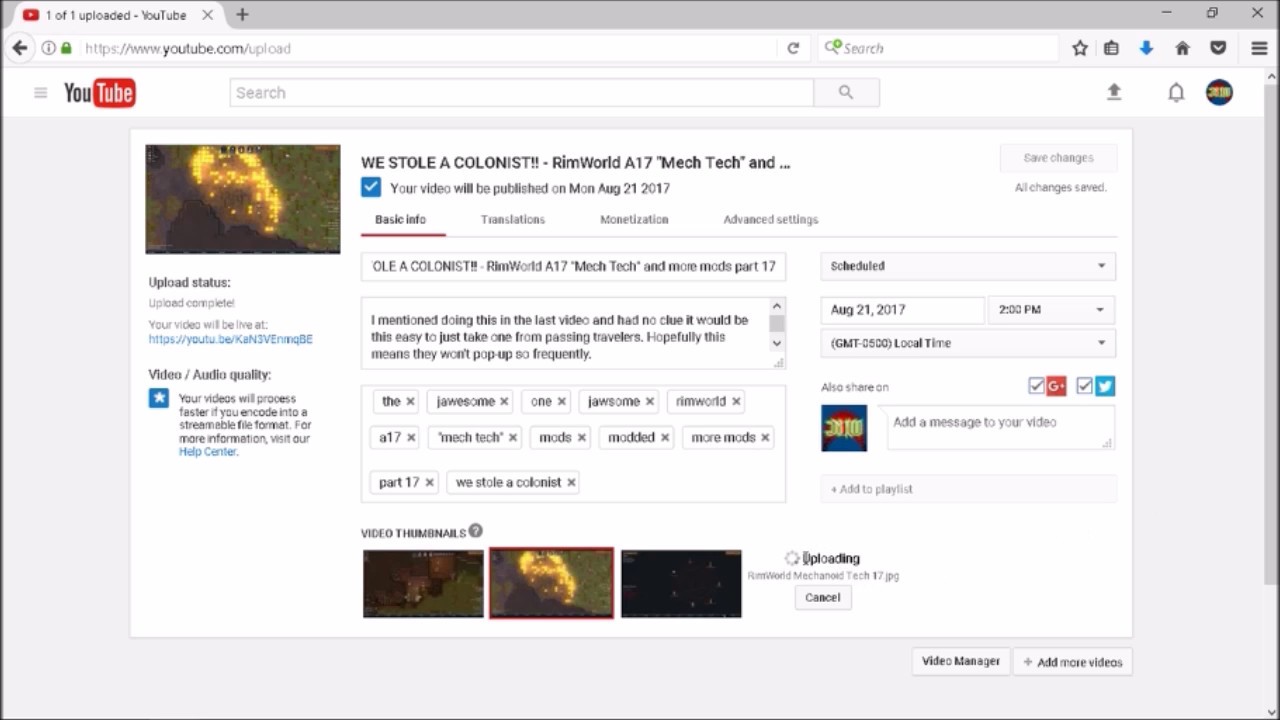Open the Firefox hamburger menu
The image size is (1280, 720).
pos(1259,48)
